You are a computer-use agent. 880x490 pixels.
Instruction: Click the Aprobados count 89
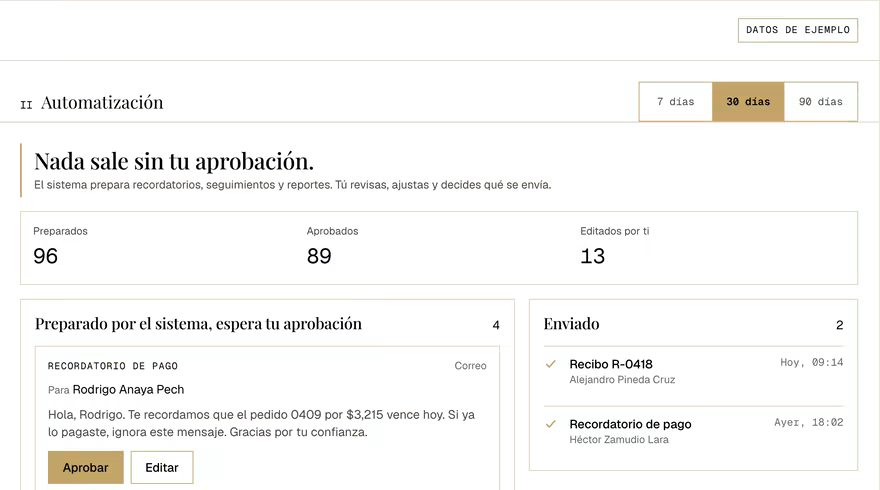coord(319,256)
